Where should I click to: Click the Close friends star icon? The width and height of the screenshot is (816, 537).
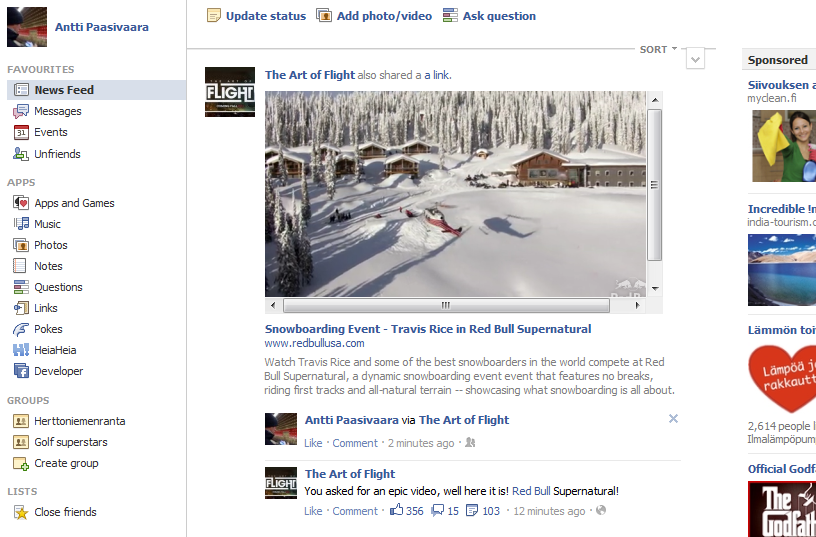pyautogui.click(x=21, y=512)
